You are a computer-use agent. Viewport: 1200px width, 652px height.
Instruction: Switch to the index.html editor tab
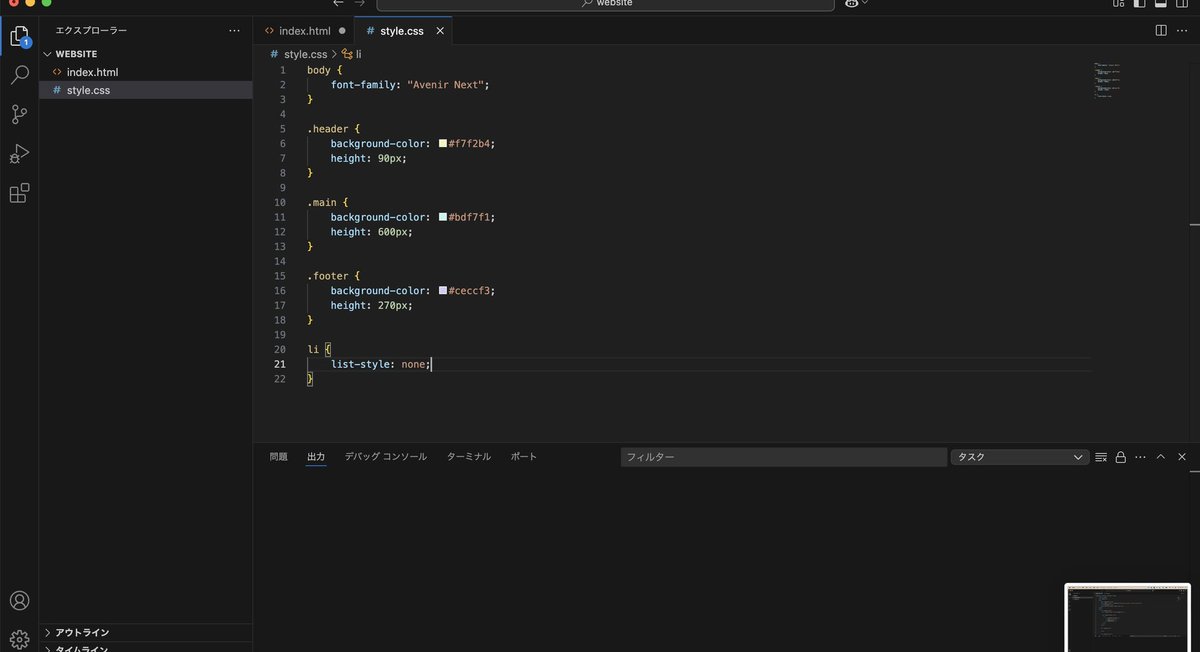click(x=303, y=31)
